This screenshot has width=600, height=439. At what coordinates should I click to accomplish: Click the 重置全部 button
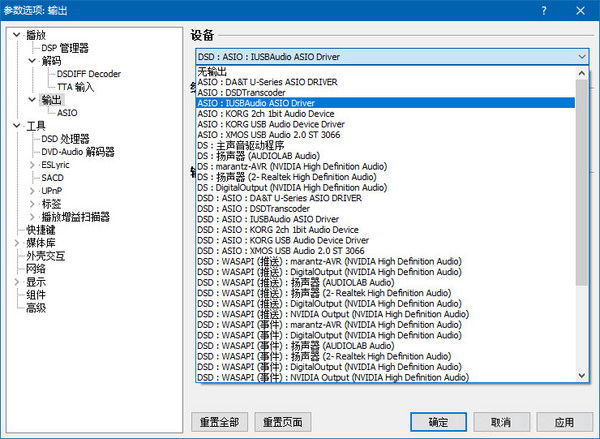(x=219, y=422)
